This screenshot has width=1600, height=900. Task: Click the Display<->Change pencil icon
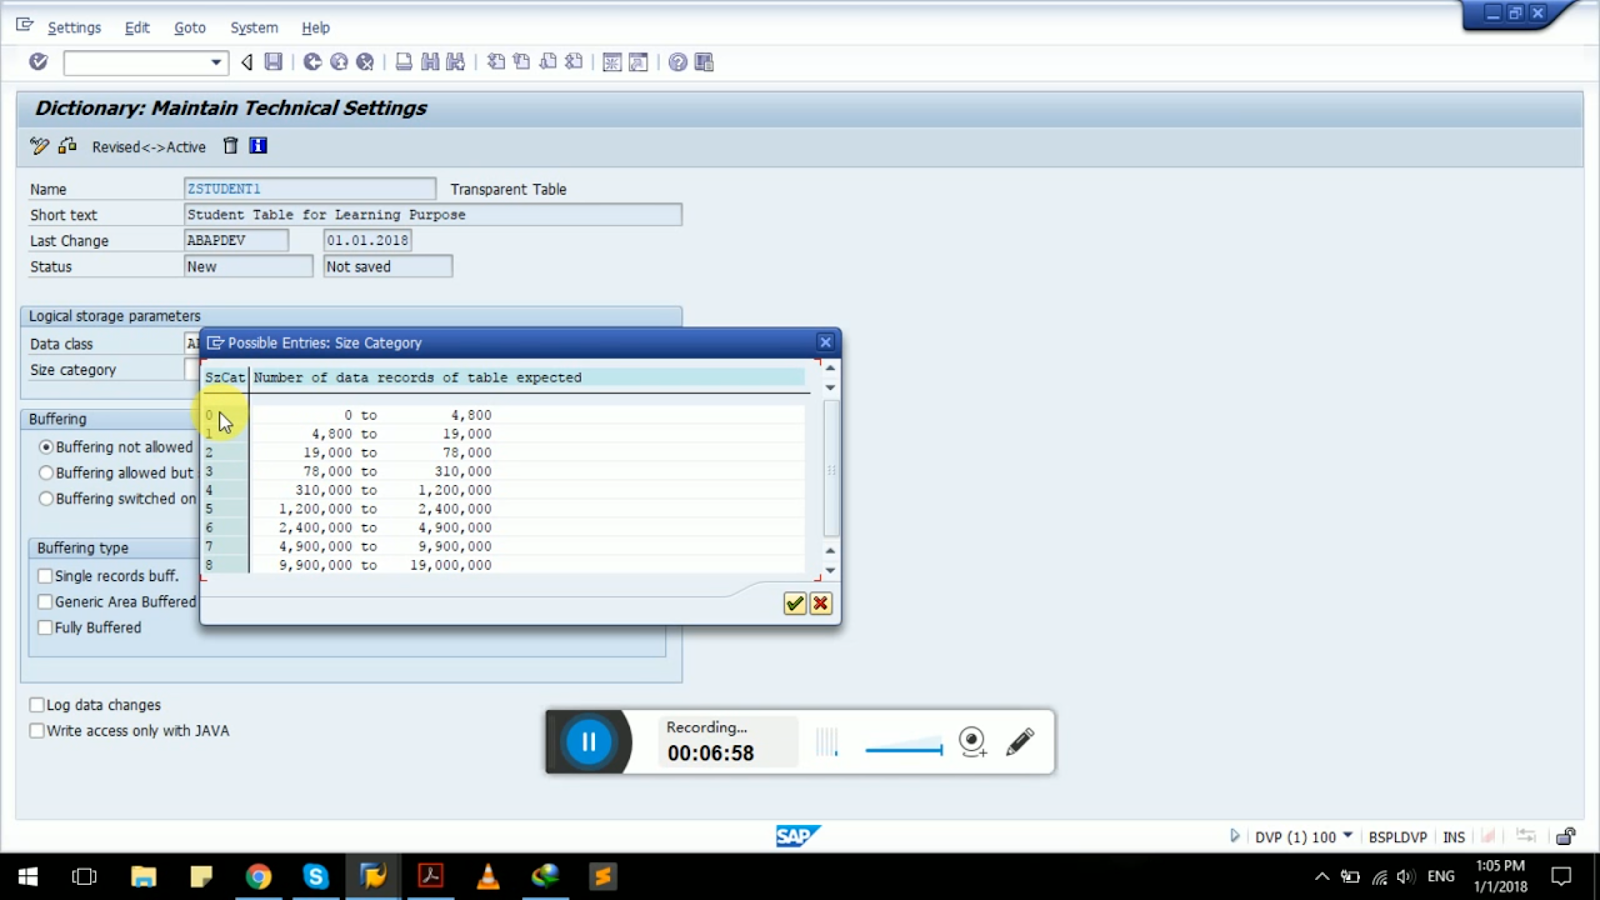(38, 146)
